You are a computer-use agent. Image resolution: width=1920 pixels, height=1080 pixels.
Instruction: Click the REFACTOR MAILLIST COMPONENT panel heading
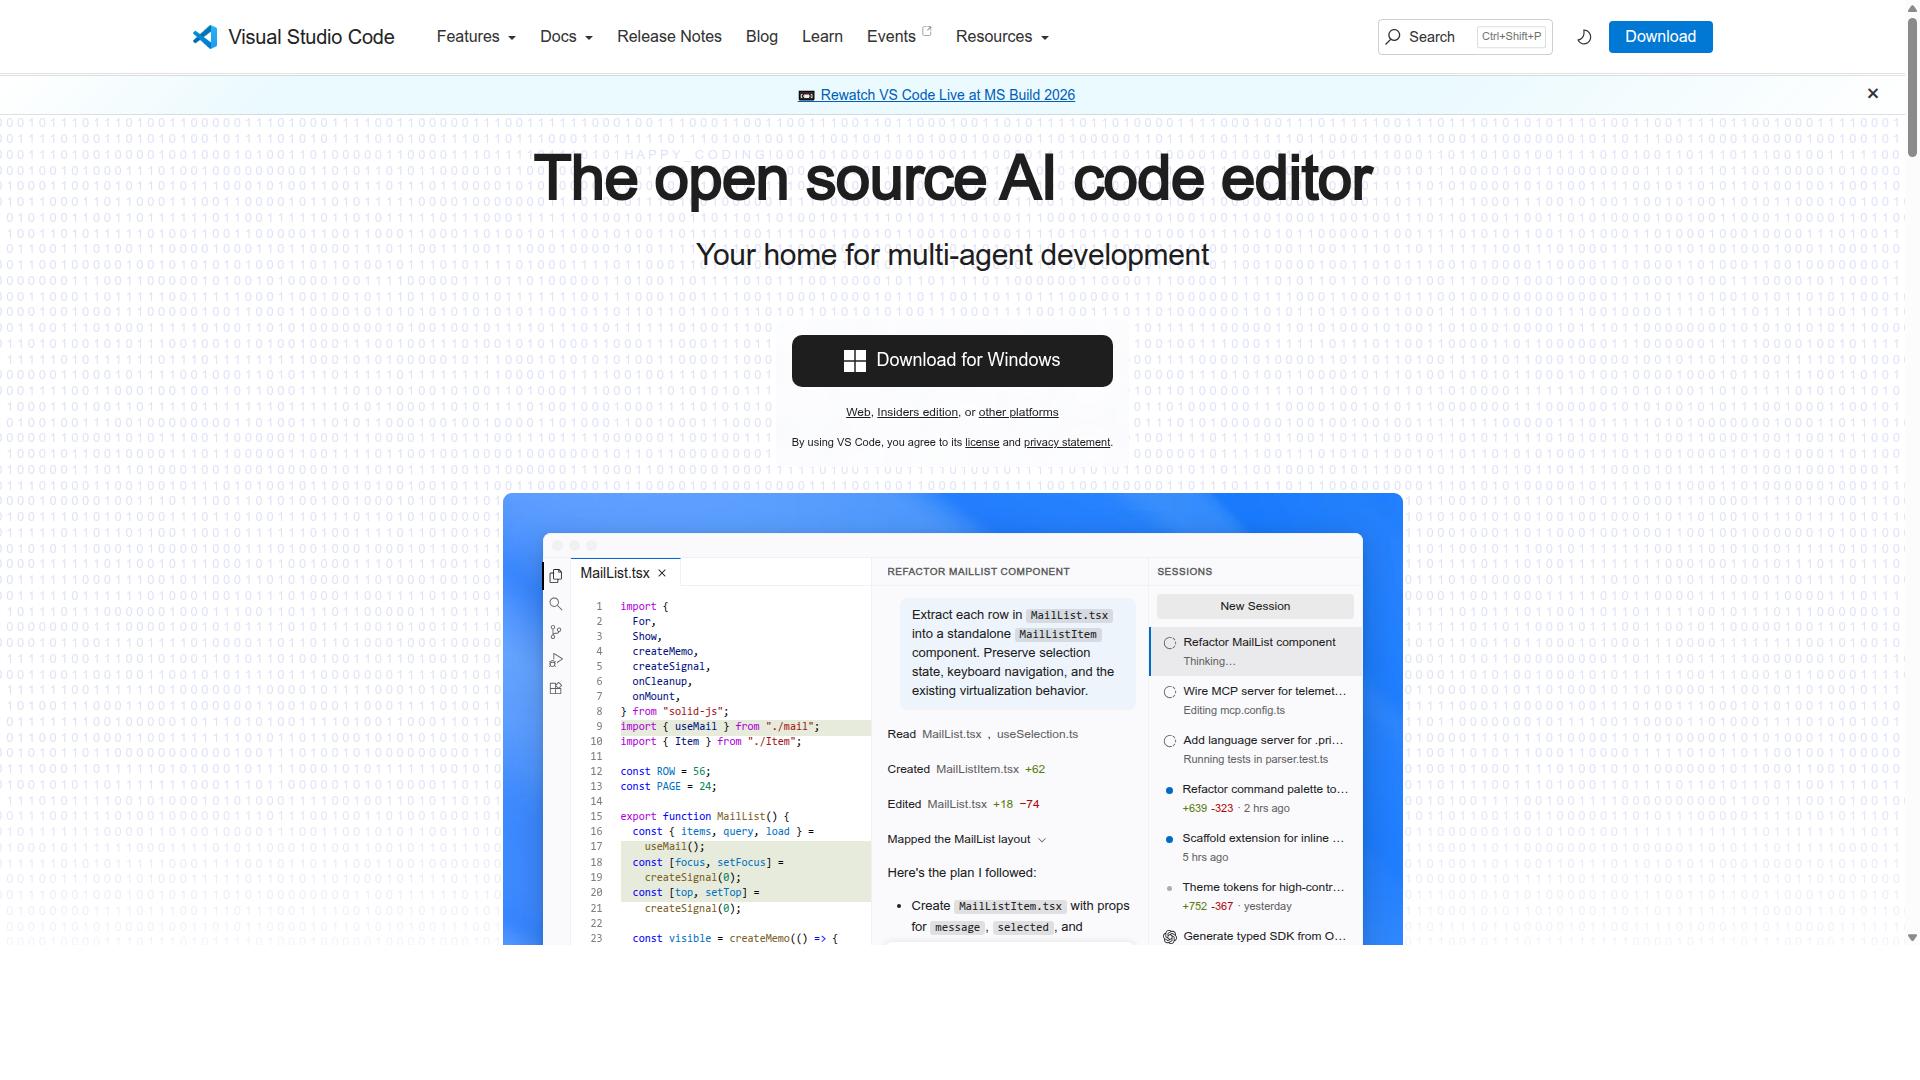coord(978,572)
